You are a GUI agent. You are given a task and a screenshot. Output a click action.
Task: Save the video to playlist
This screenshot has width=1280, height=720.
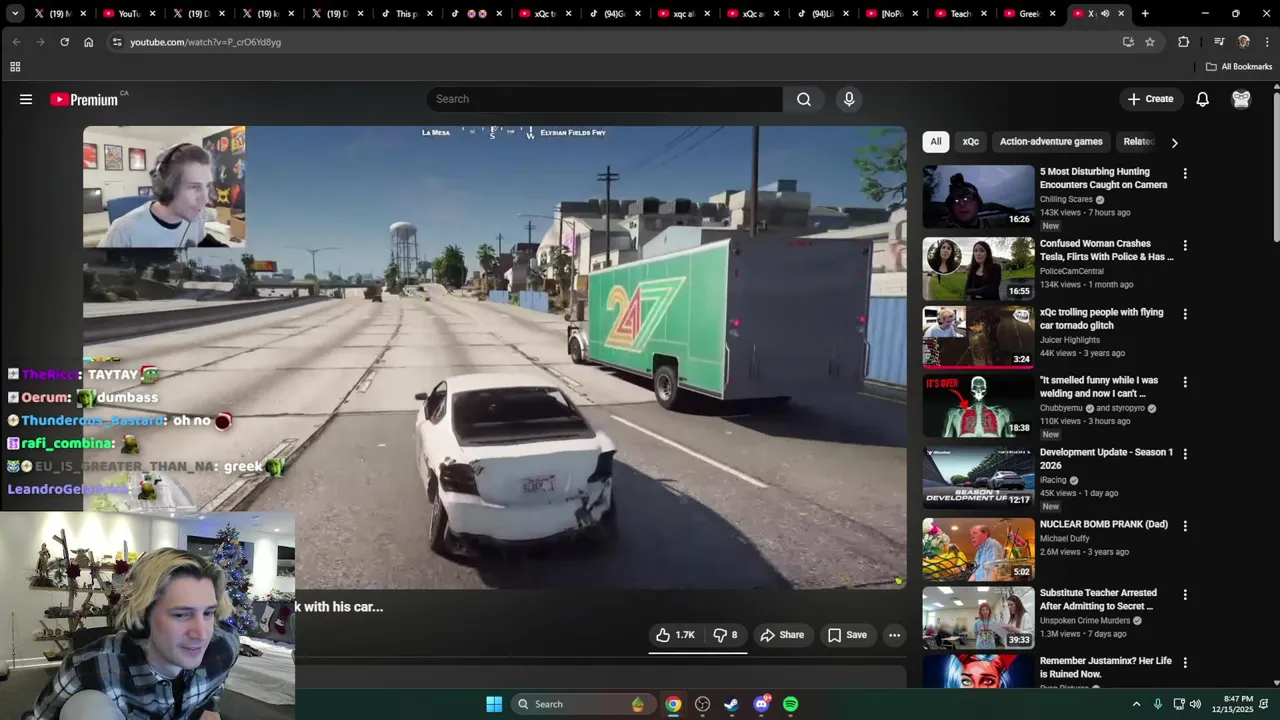pos(847,635)
